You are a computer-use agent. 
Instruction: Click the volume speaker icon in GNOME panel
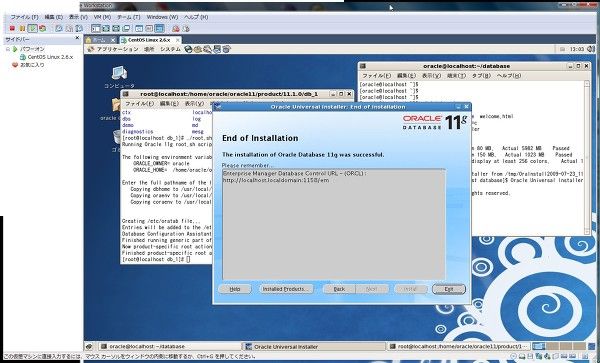click(590, 49)
